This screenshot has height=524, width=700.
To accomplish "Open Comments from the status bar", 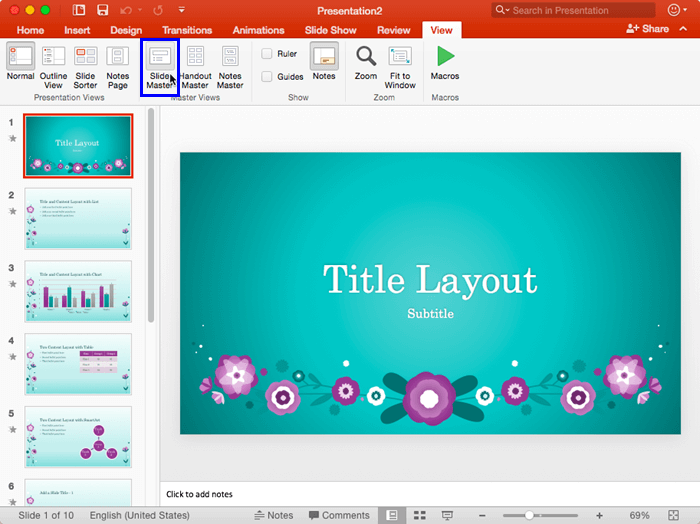I will tap(339, 515).
